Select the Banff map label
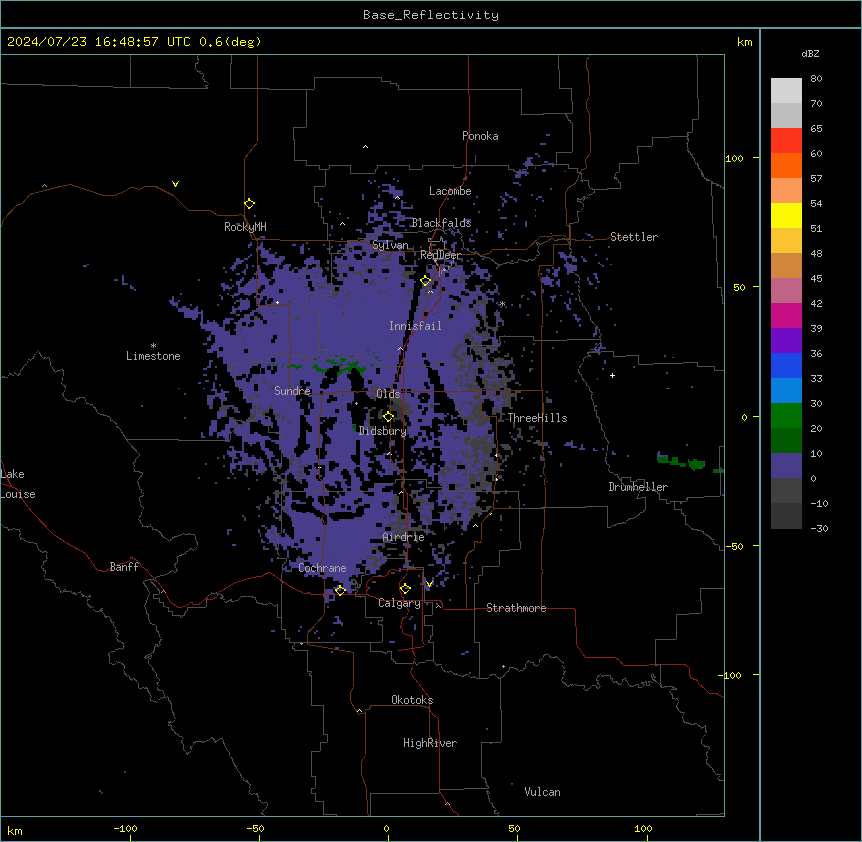This screenshot has height=842, width=862. point(124,567)
